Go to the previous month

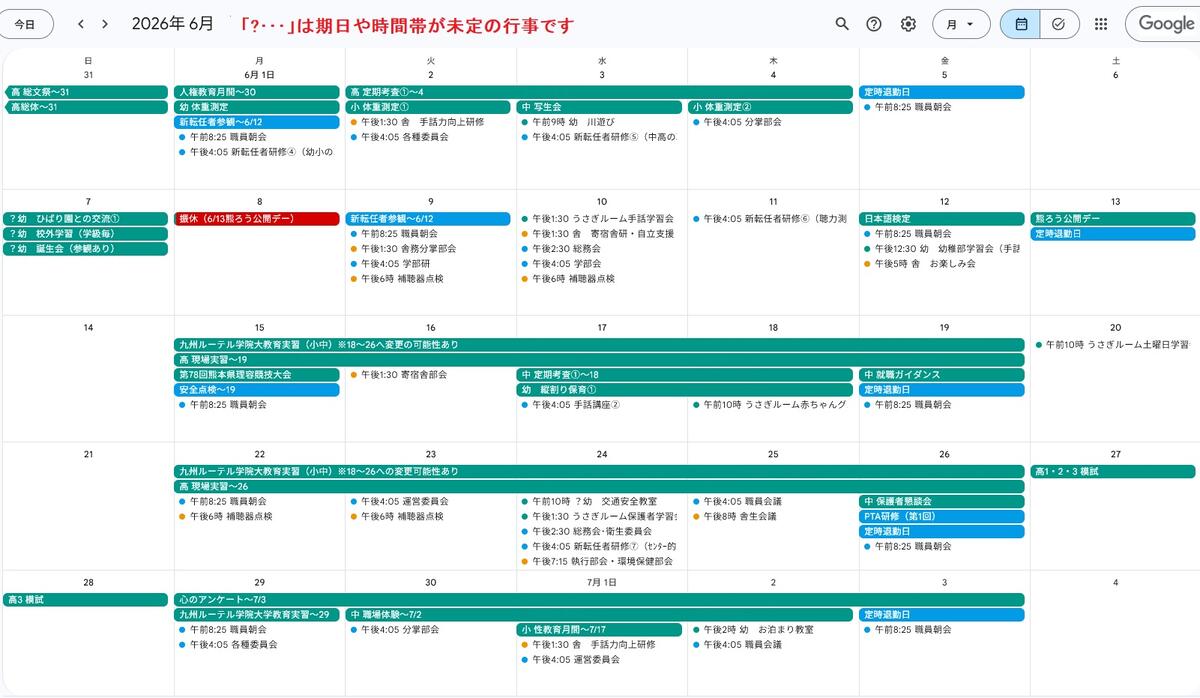point(81,24)
